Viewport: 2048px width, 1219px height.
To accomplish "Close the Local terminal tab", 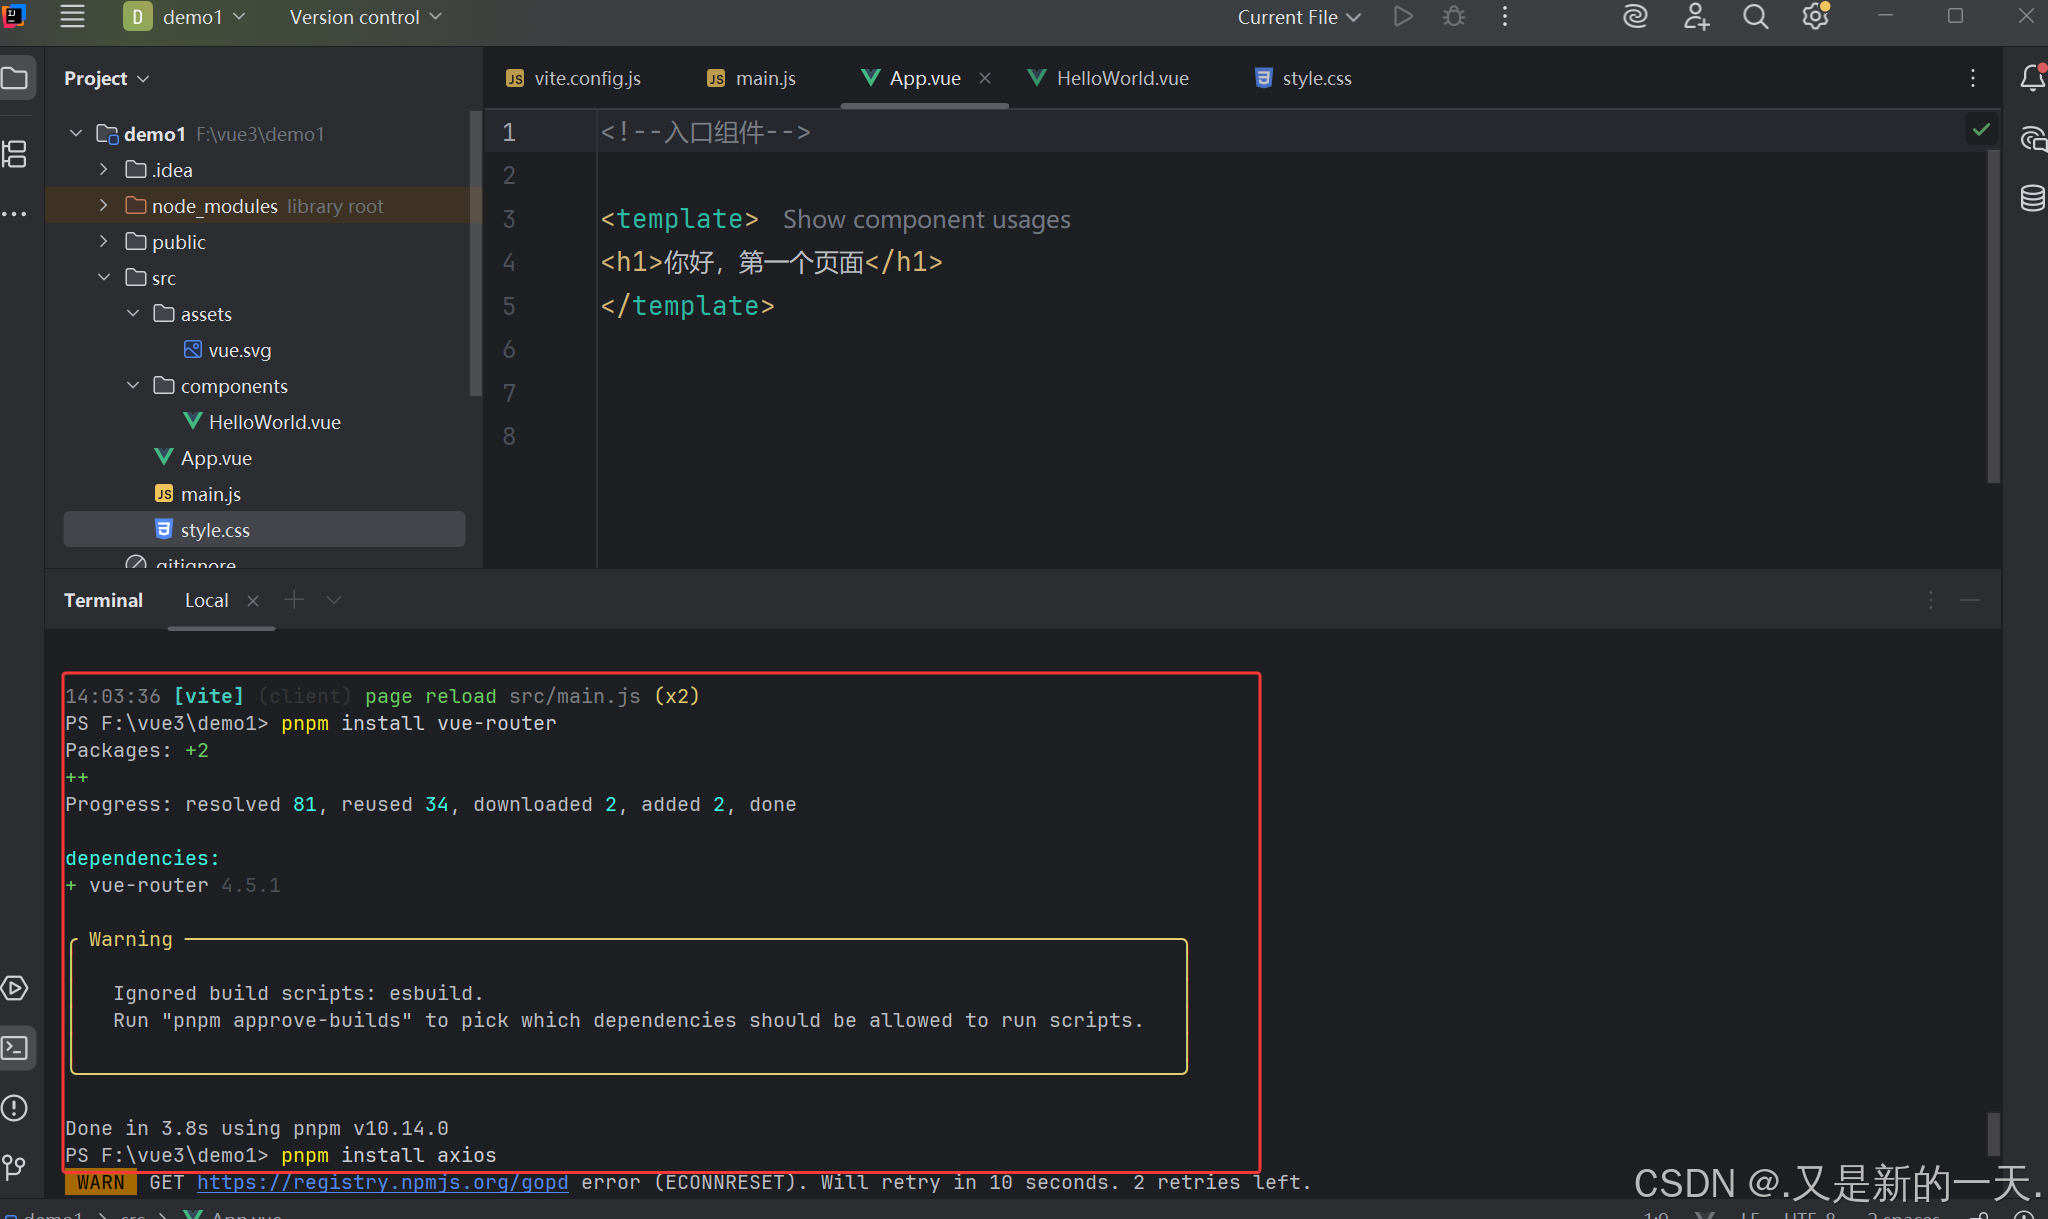I will (253, 600).
